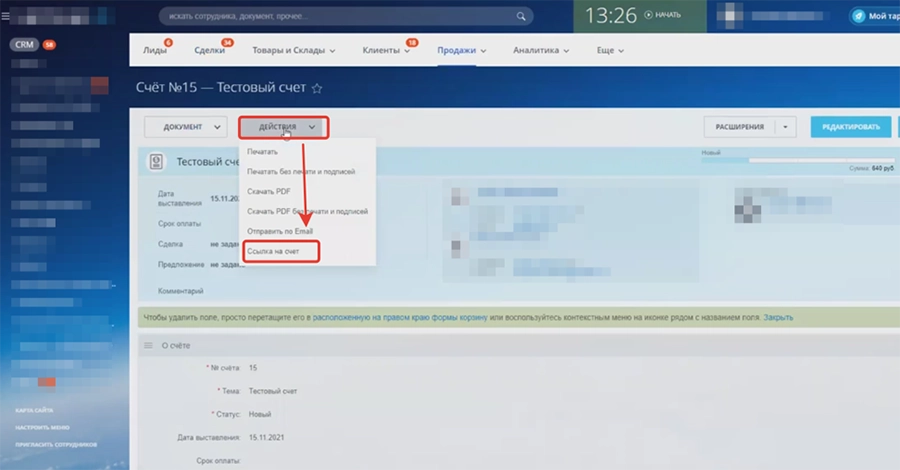Click the Закрыть link in hint banner
The height and width of the screenshot is (470, 900).
pyautogui.click(x=778, y=317)
